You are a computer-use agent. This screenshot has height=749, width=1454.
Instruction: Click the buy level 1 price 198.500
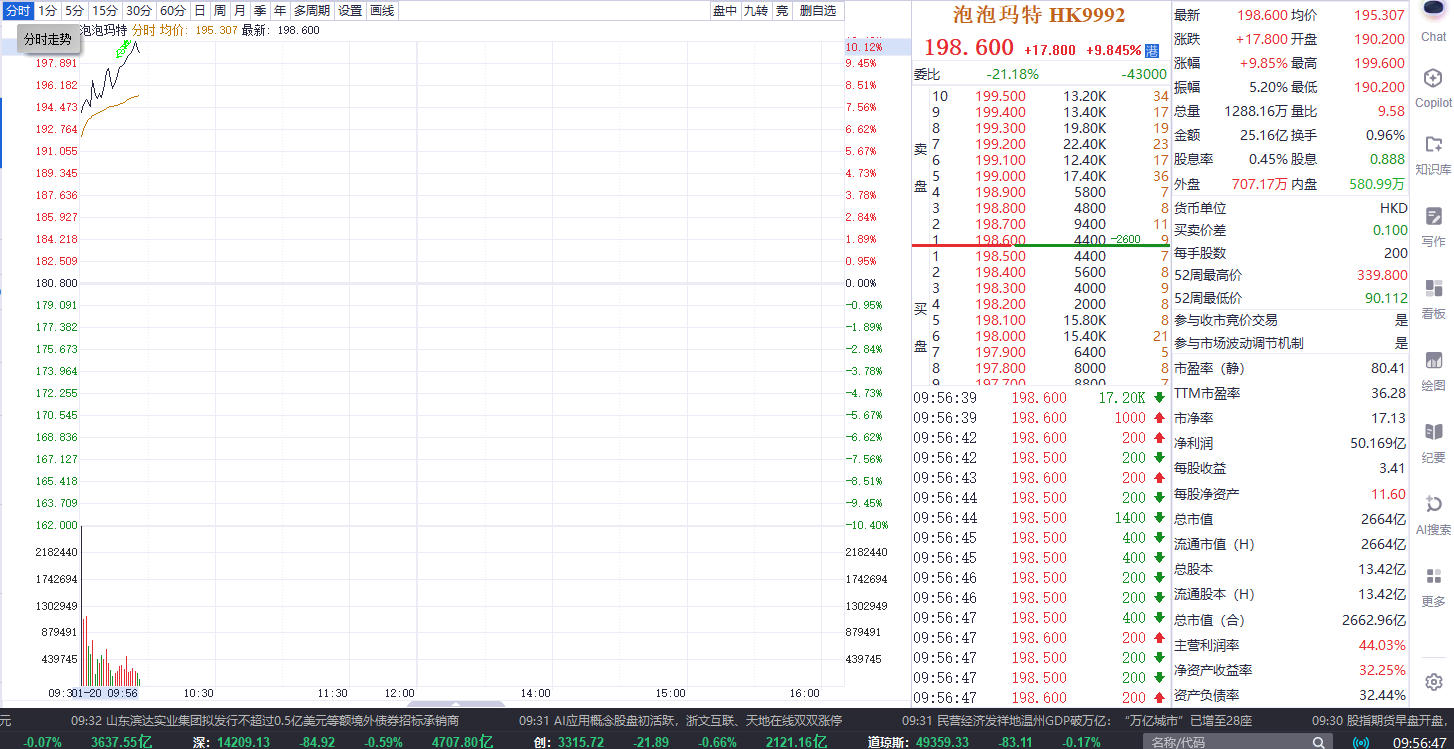pyautogui.click(x=999, y=256)
